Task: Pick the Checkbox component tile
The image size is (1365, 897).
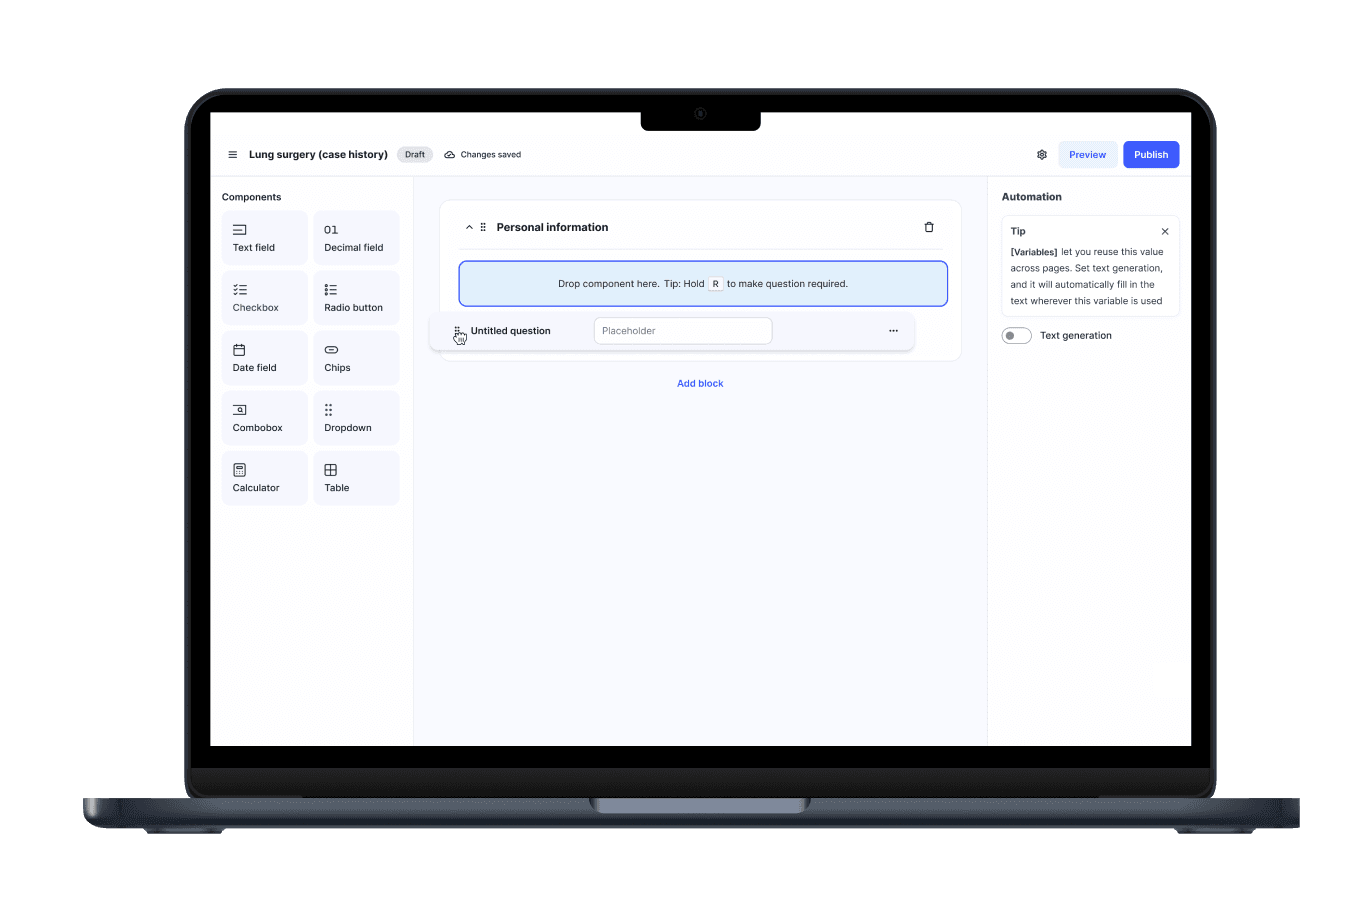Action: (x=264, y=298)
